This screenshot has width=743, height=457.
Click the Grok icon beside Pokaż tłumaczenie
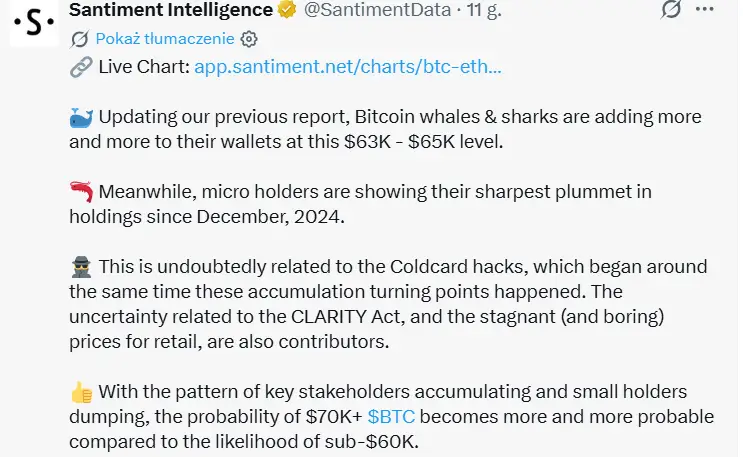point(79,39)
